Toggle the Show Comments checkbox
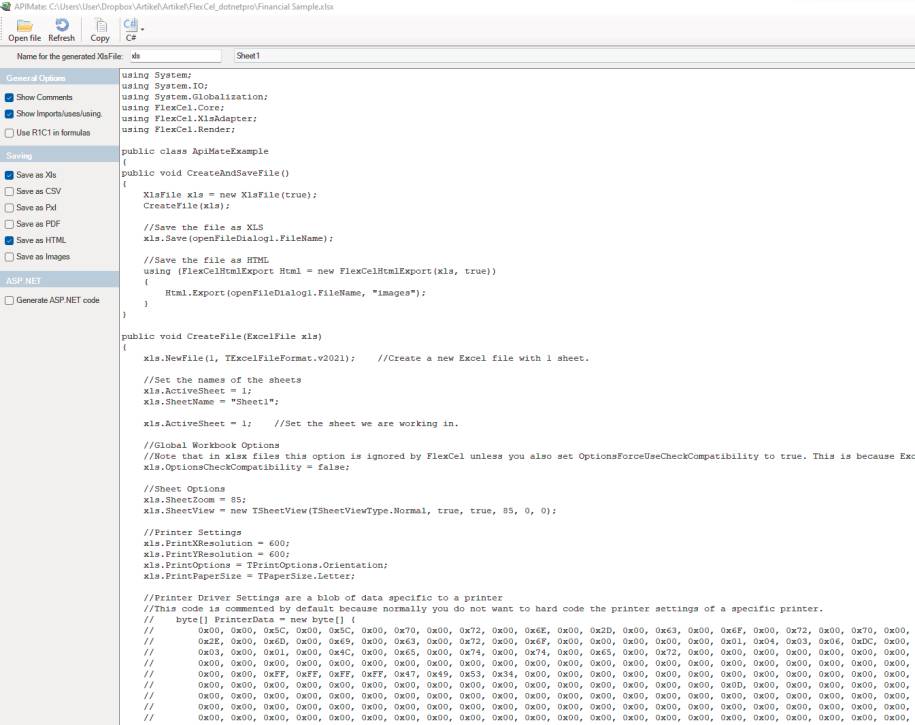915x725 pixels. [9, 97]
